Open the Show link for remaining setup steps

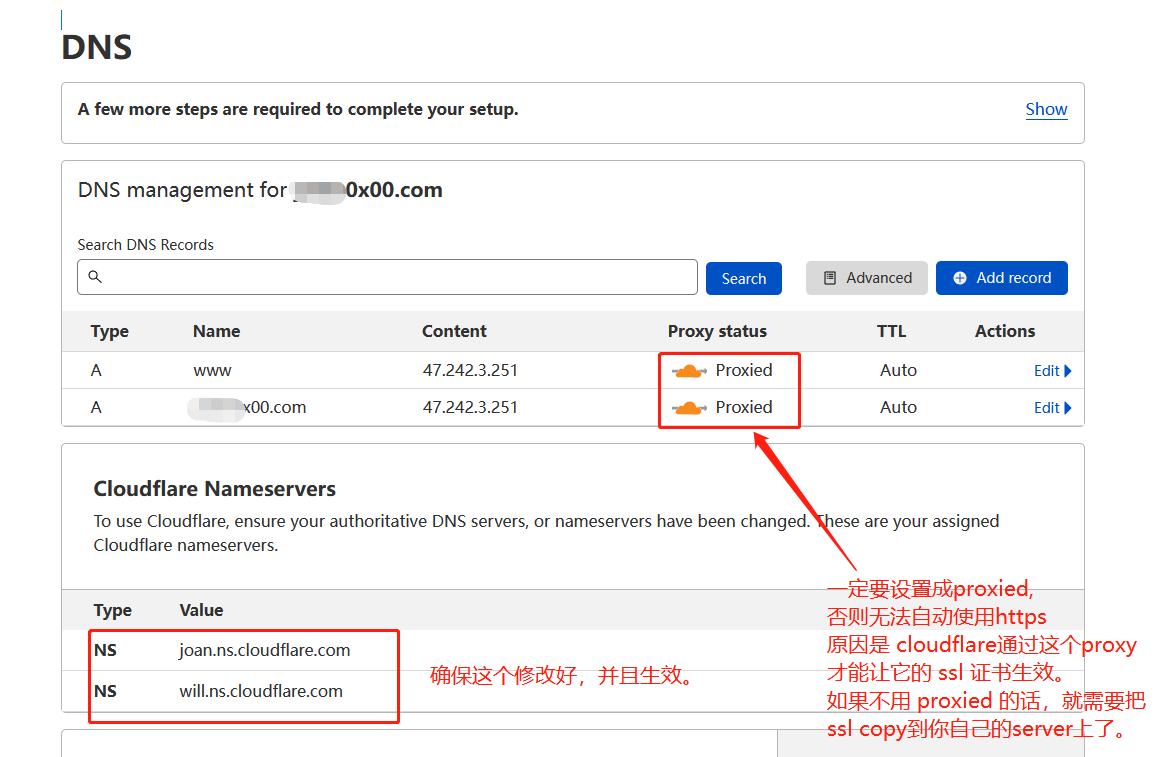pyautogui.click(x=1046, y=109)
